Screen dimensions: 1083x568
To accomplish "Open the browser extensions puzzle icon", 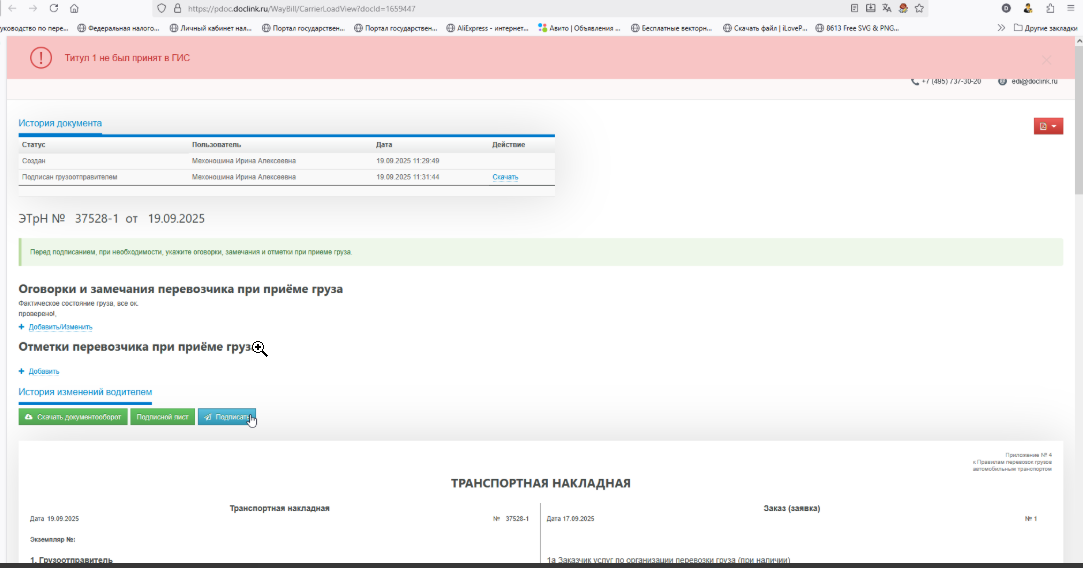I will pyautogui.click(x=1050, y=8).
